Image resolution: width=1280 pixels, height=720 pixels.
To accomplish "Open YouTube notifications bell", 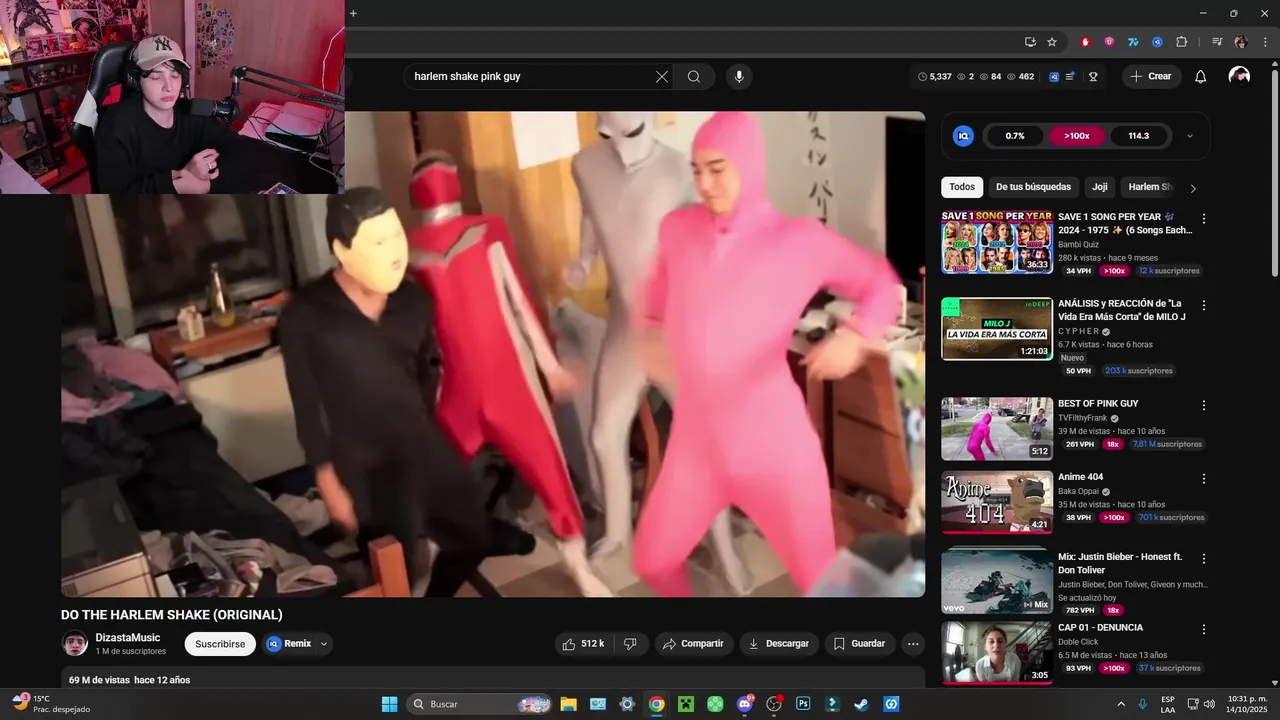I will pyautogui.click(x=1201, y=77).
